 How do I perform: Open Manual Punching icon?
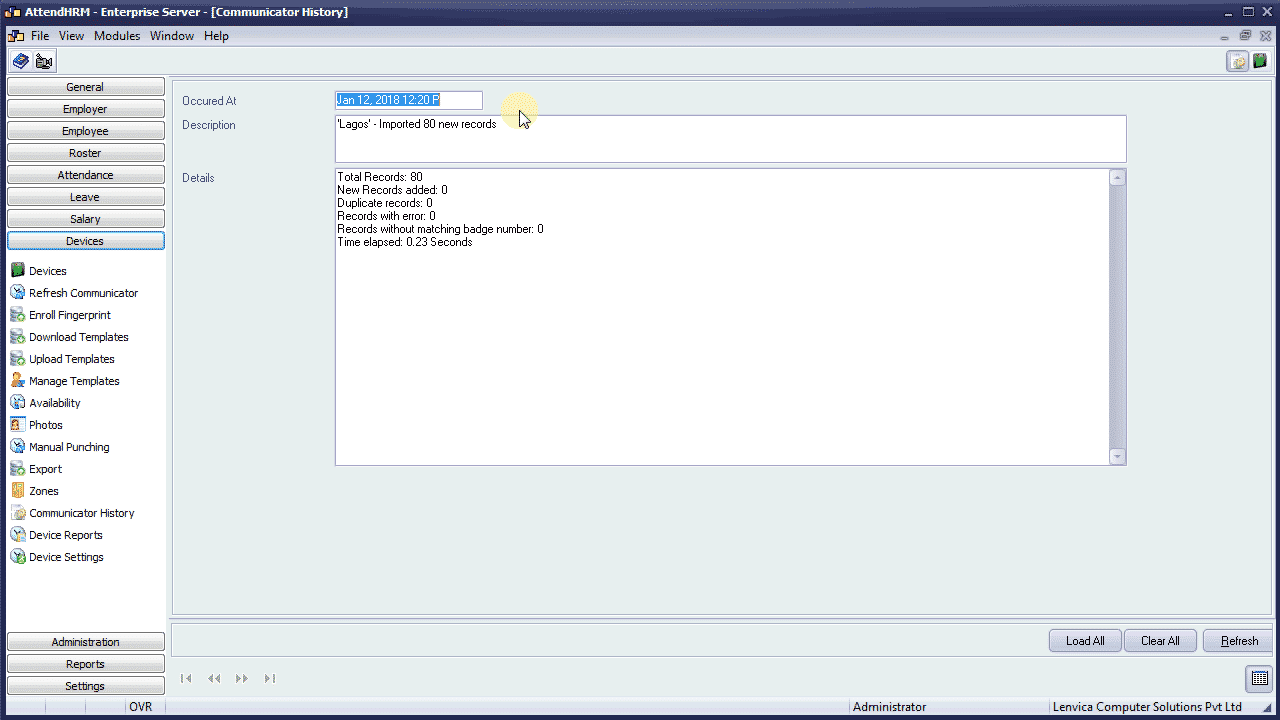pyautogui.click(x=17, y=447)
